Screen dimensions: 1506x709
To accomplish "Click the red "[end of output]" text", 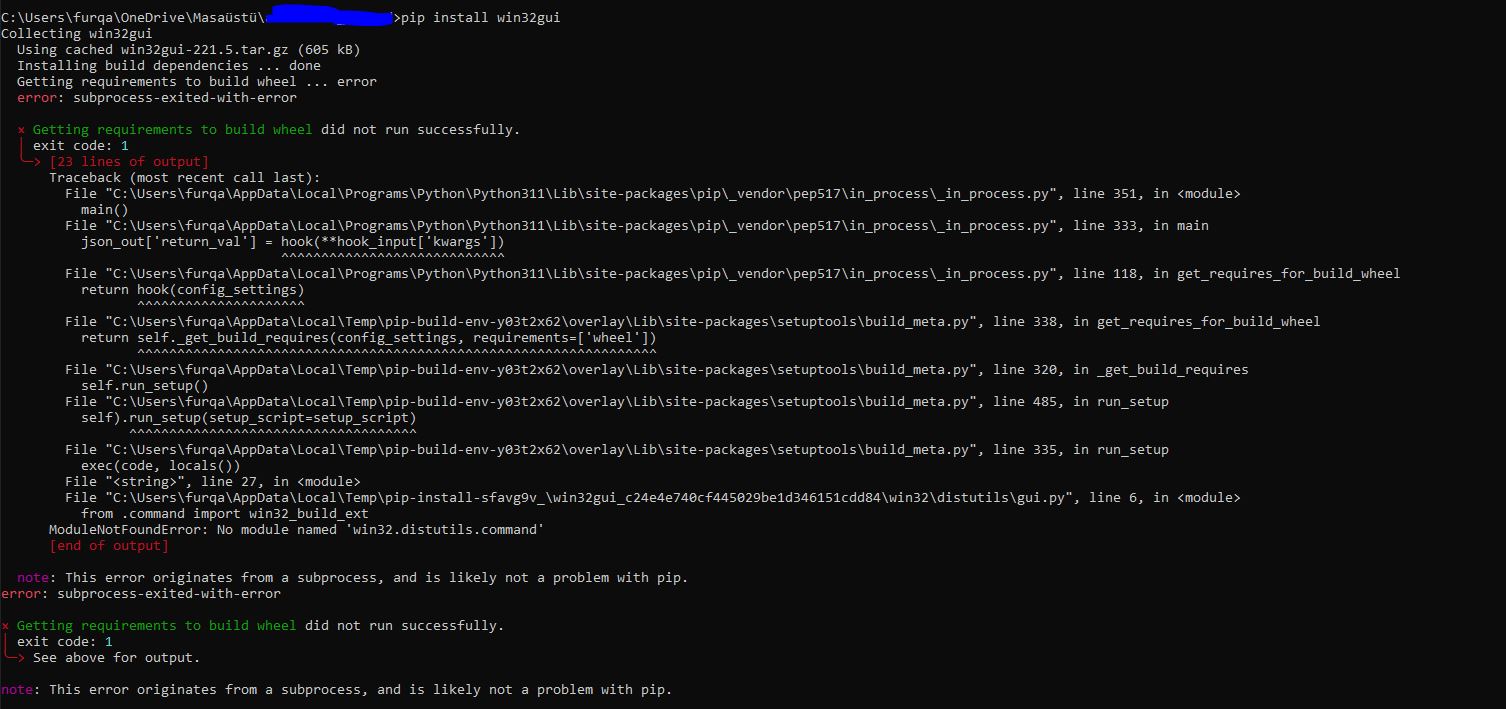I will click(109, 546).
